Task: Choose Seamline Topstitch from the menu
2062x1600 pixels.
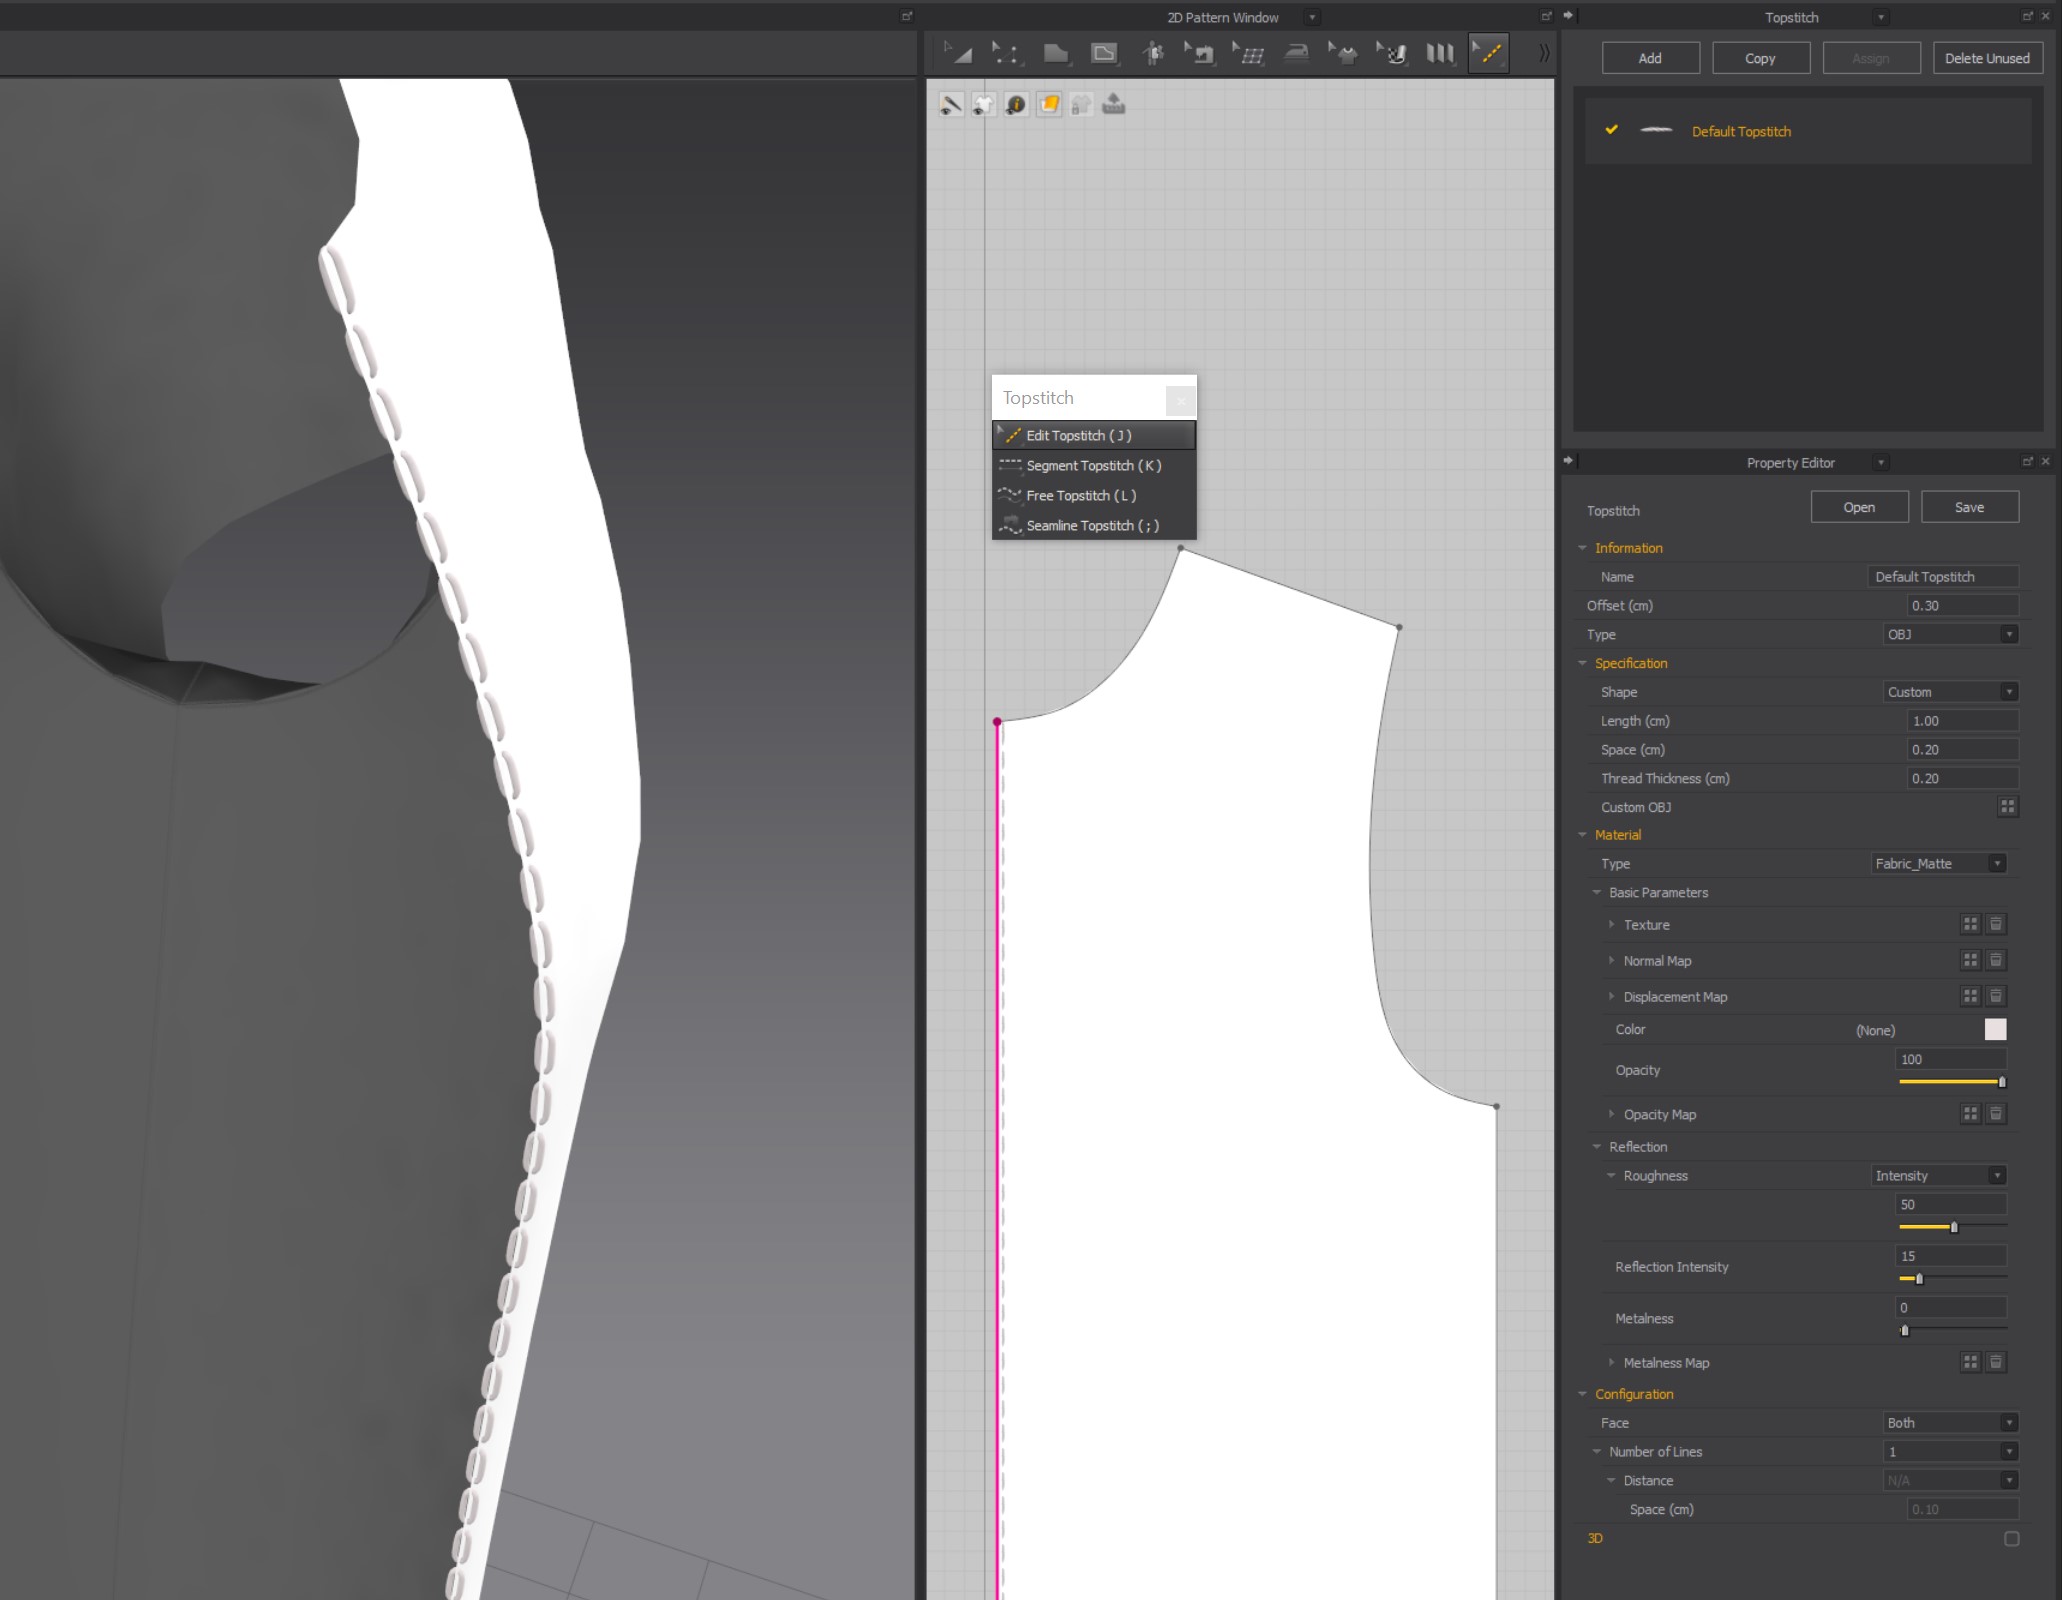Action: (1094, 526)
